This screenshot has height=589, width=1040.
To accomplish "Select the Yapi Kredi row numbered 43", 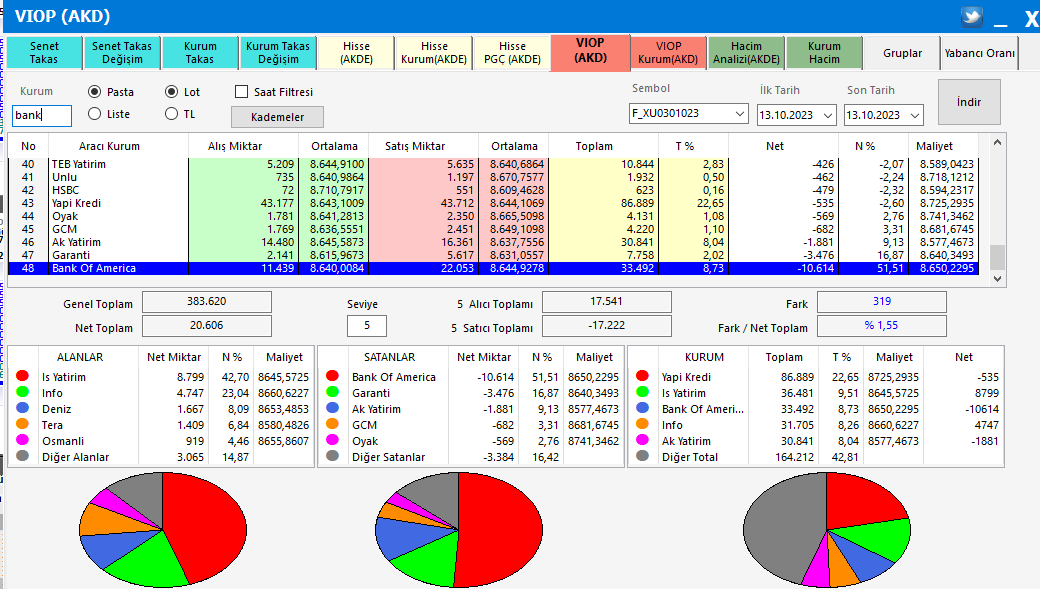I will pos(493,203).
